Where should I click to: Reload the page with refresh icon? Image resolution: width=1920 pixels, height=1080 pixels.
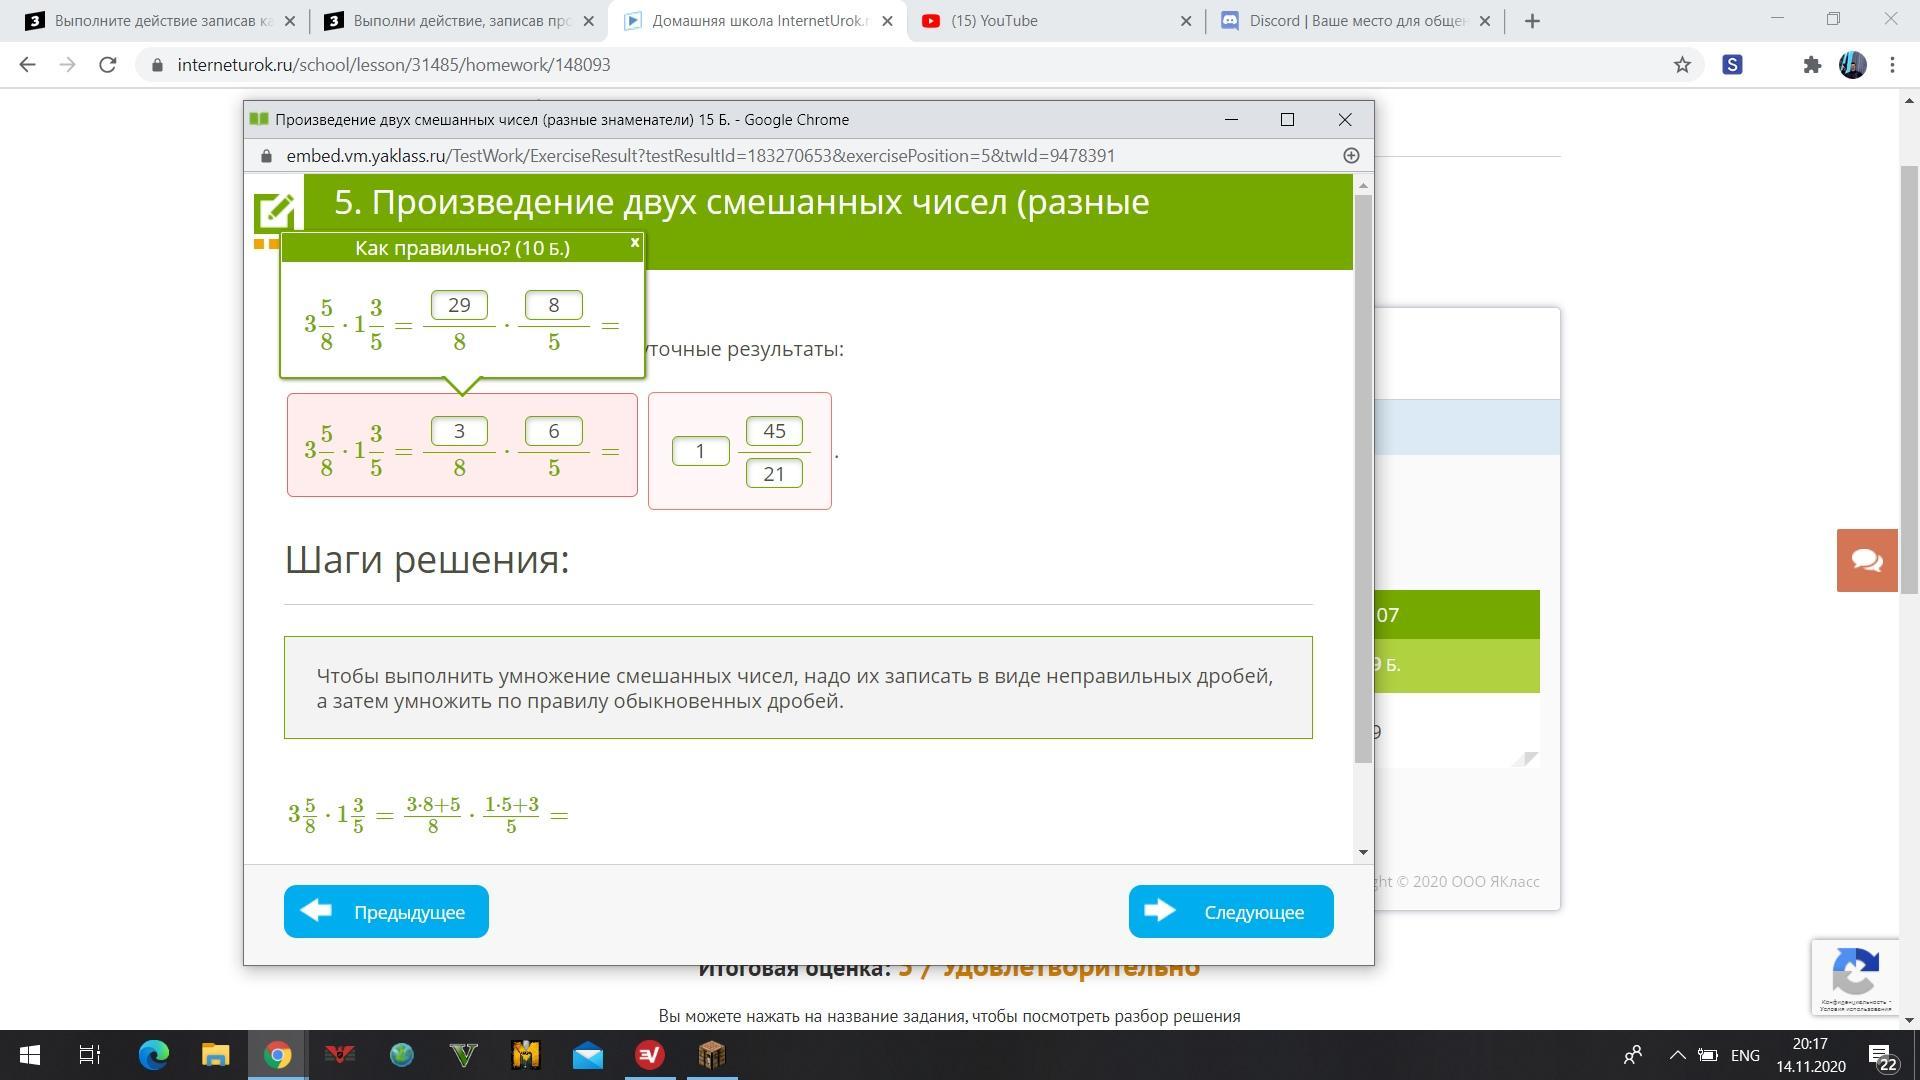pos(108,65)
